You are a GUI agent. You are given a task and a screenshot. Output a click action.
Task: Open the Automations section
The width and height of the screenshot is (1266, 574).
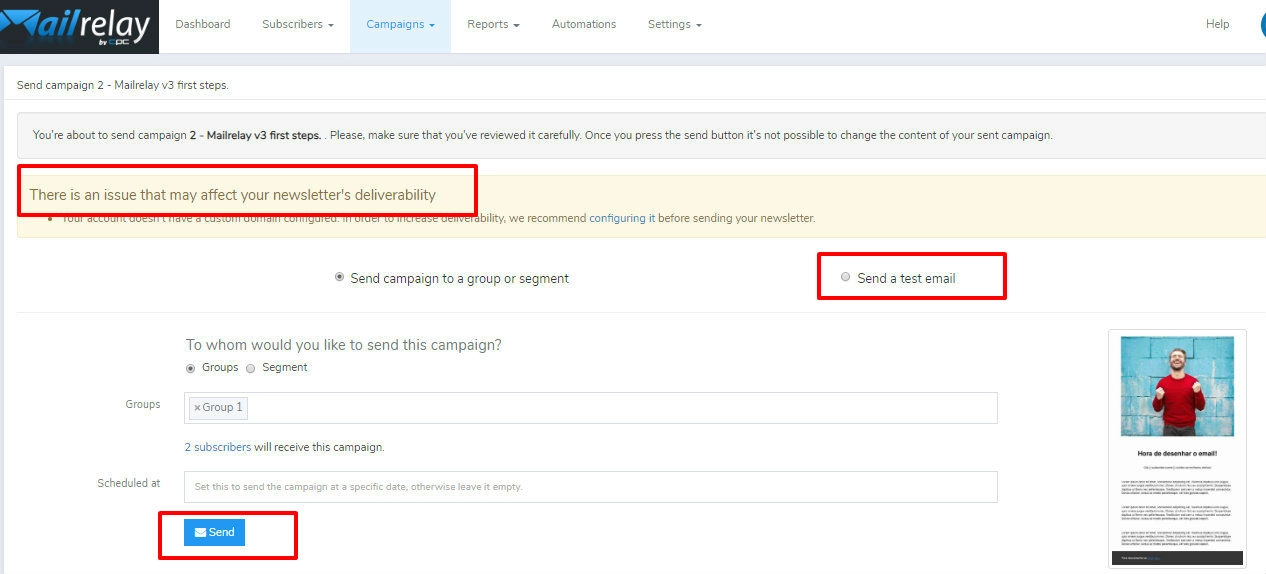pos(584,25)
